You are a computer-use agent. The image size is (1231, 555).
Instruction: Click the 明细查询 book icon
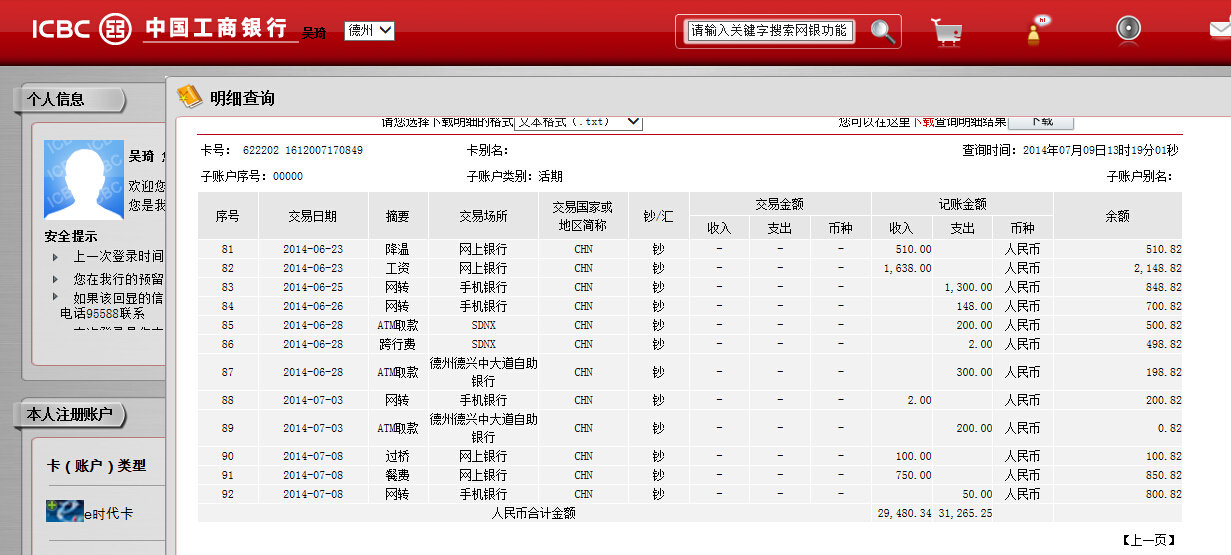[189, 97]
